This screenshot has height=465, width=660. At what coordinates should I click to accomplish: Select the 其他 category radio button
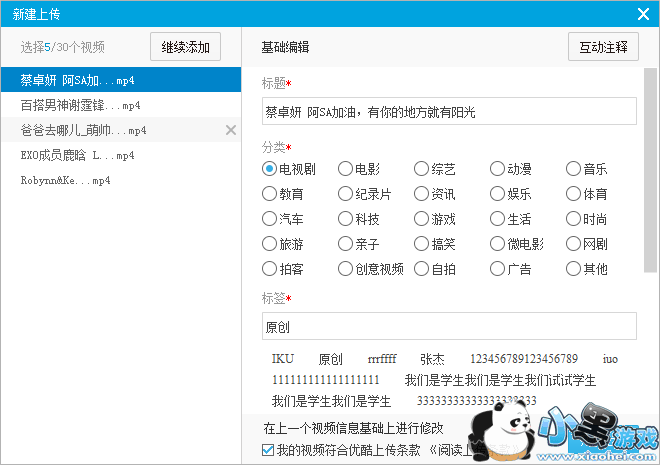(x=573, y=268)
